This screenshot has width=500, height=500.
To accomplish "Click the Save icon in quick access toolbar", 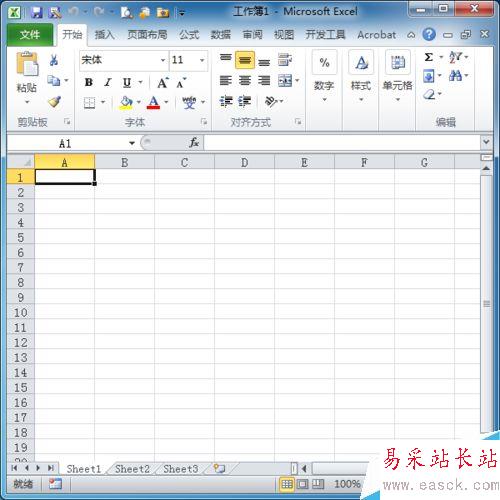I will pyautogui.click(x=37, y=13).
